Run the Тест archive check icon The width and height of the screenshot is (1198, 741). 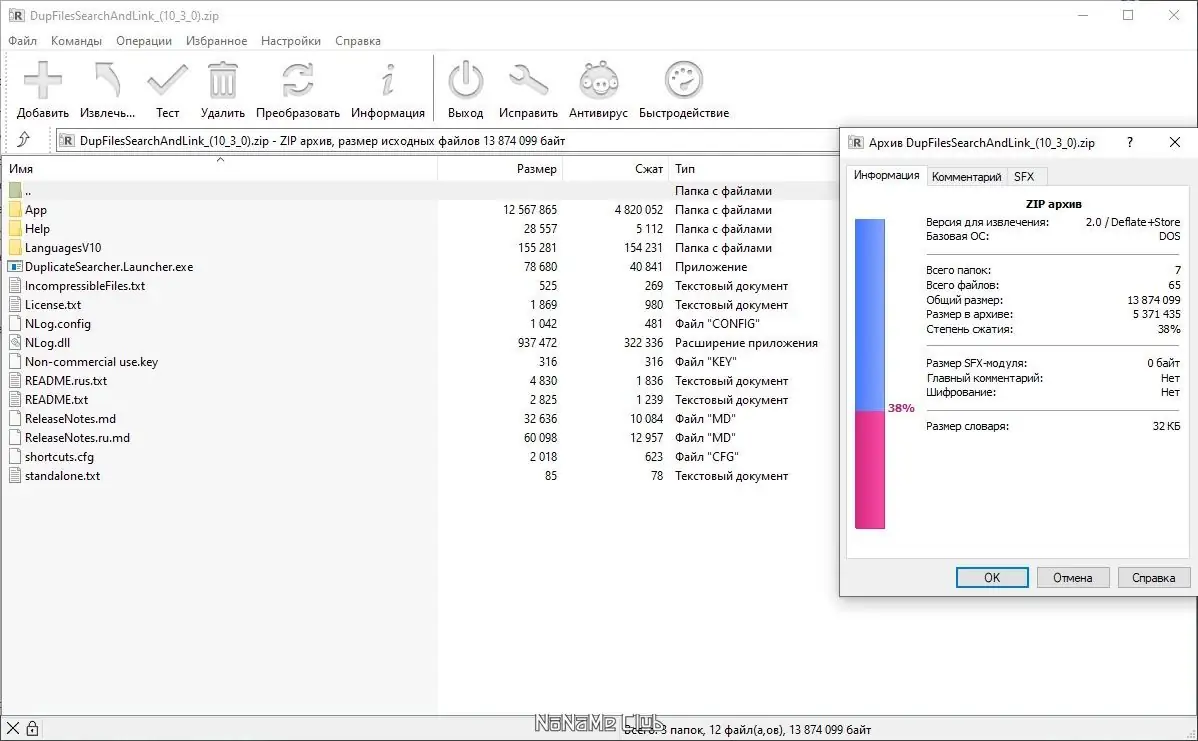[x=167, y=80]
